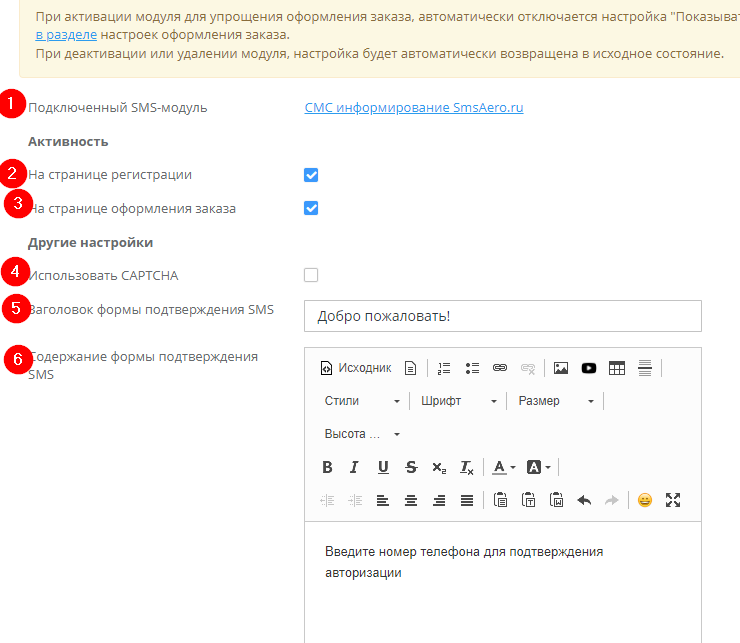Open the text color picker
Image resolution: width=740 pixels, height=643 pixels.
tap(504, 467)
